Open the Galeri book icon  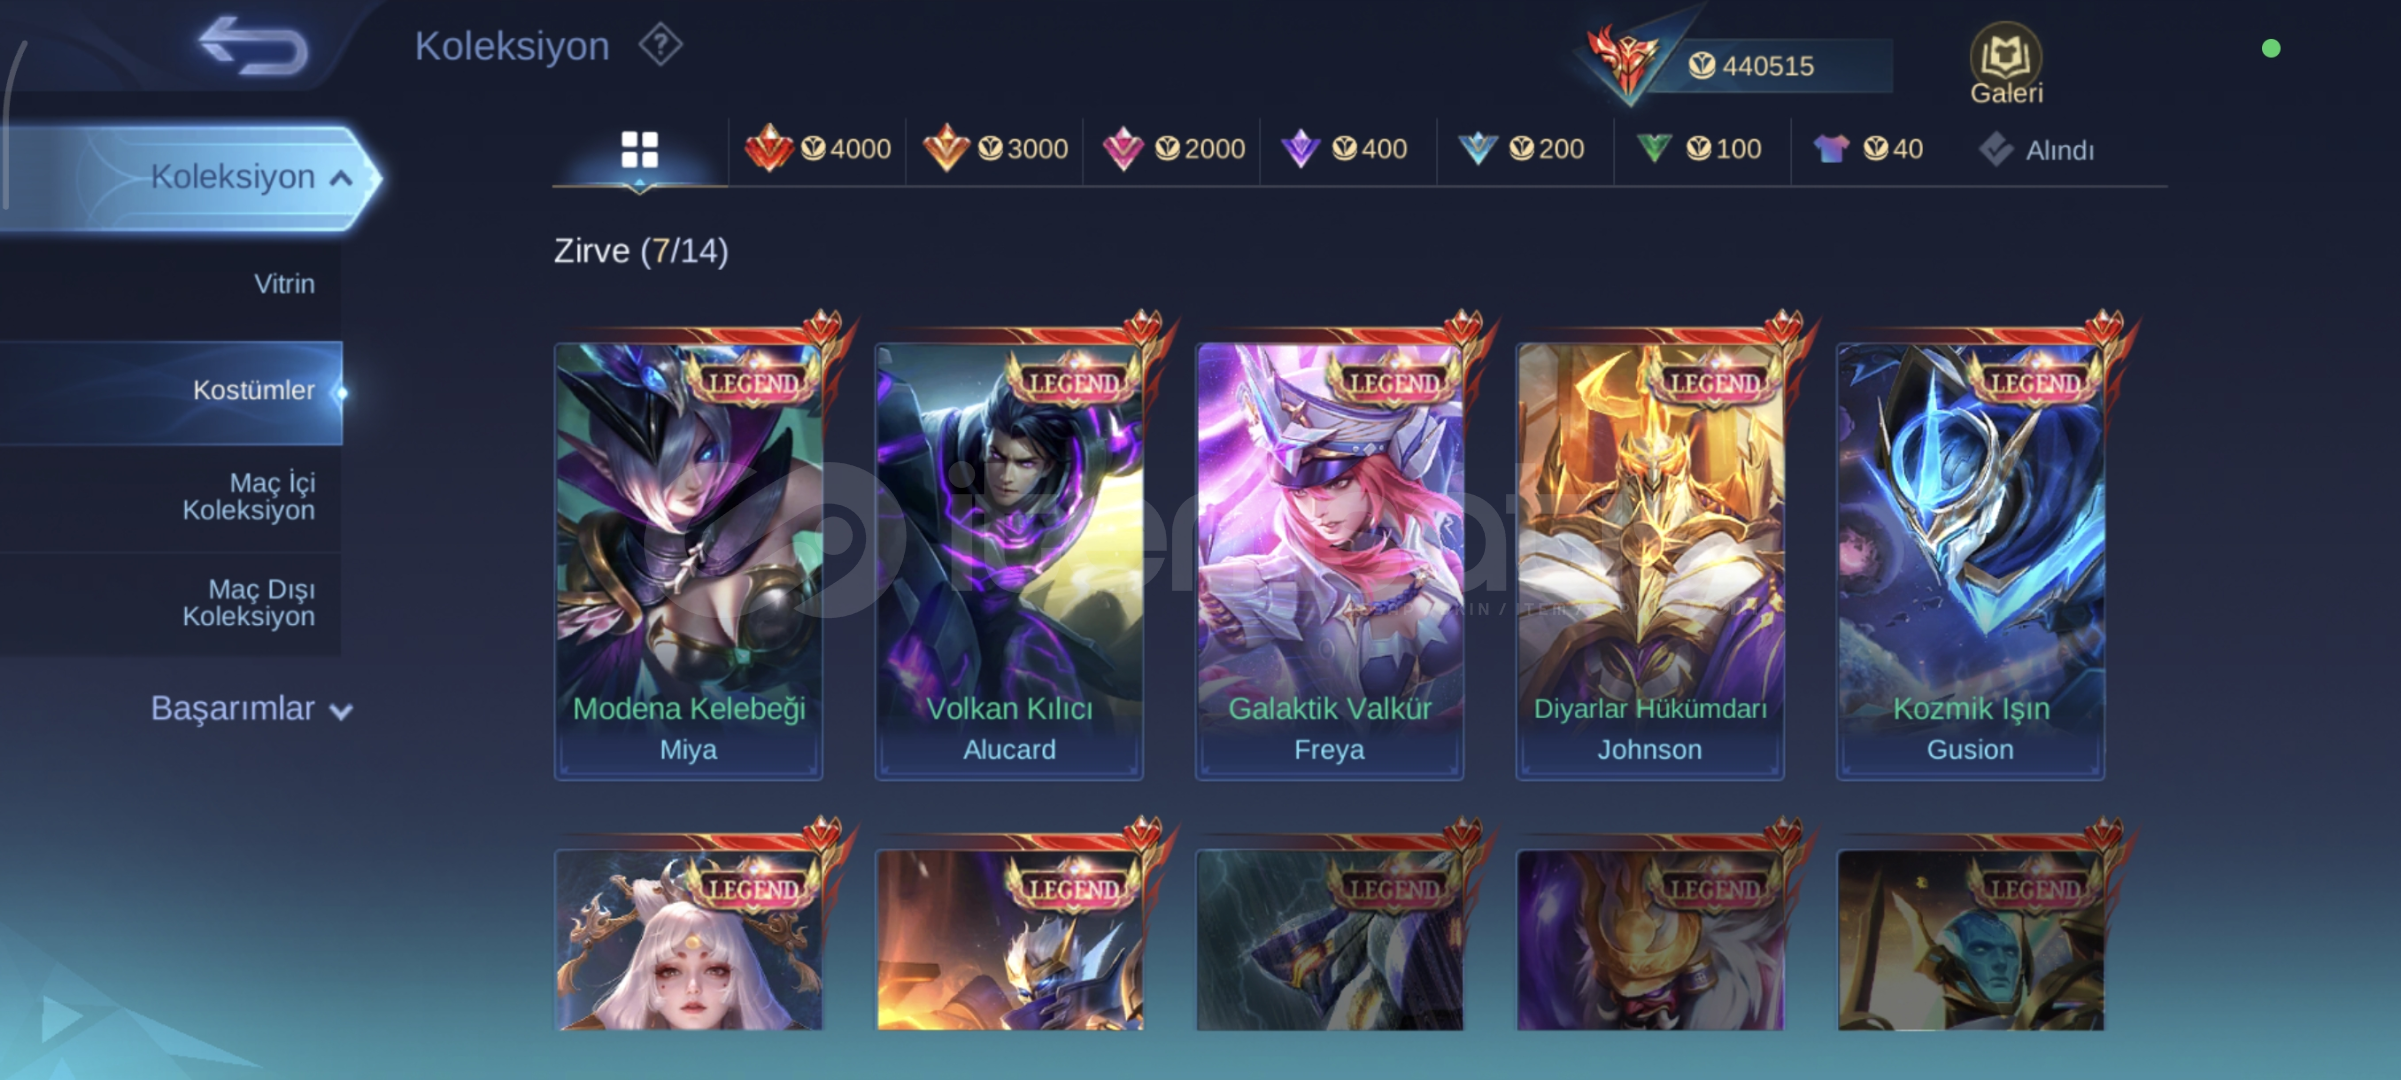click(x=2006, y=64)
